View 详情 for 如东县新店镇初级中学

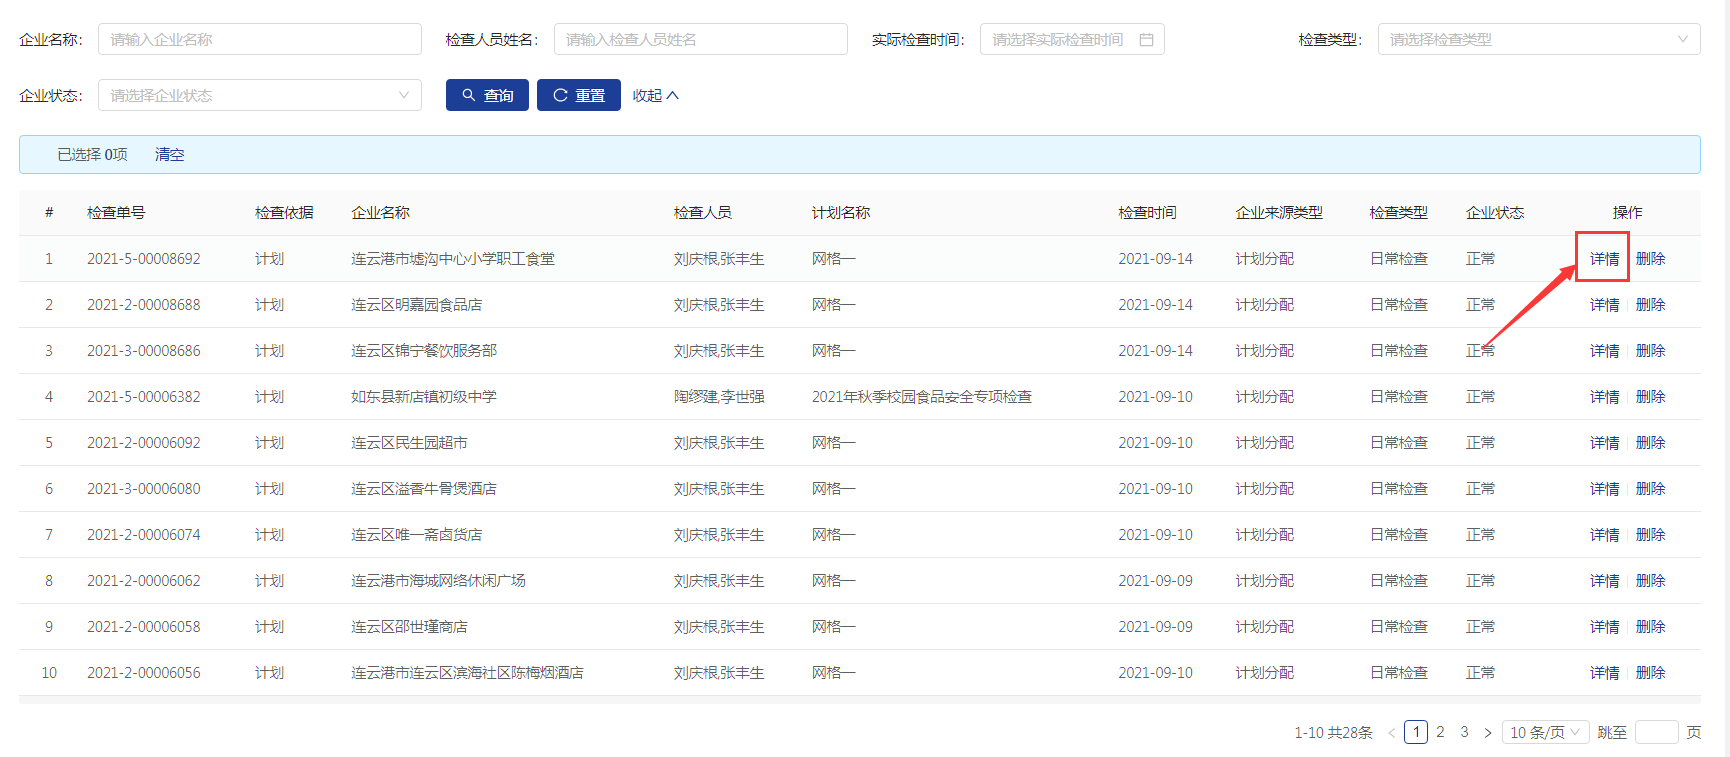pyautogui.click(x=1604, y=397)
